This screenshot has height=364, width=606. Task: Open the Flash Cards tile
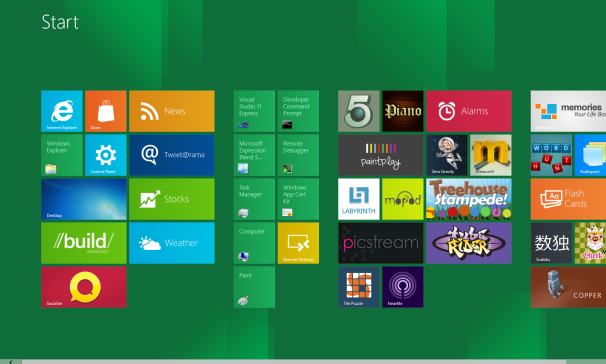click(569, 199)
